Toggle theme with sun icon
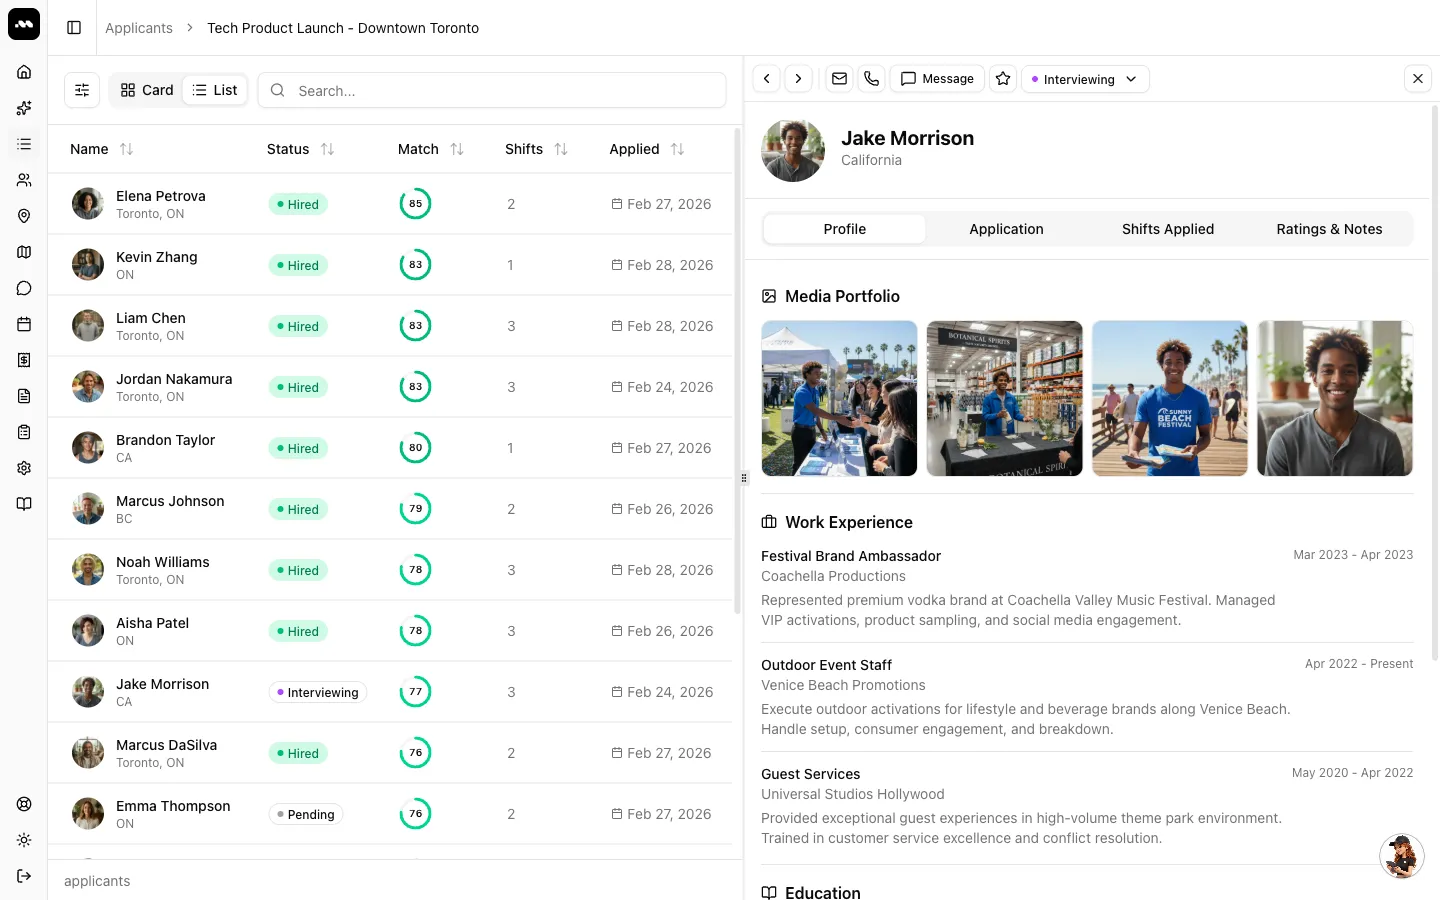Viewport: 1440px width, 900px height. tap(24, 840)
